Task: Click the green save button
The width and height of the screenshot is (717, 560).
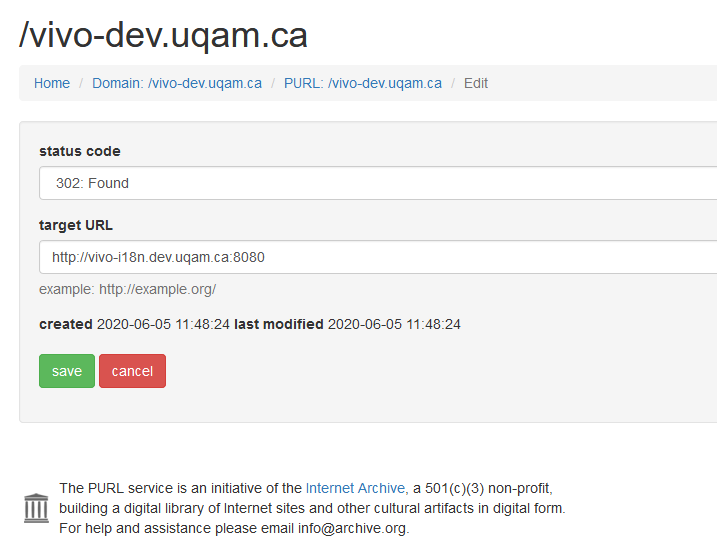Action: pos(67,371)
